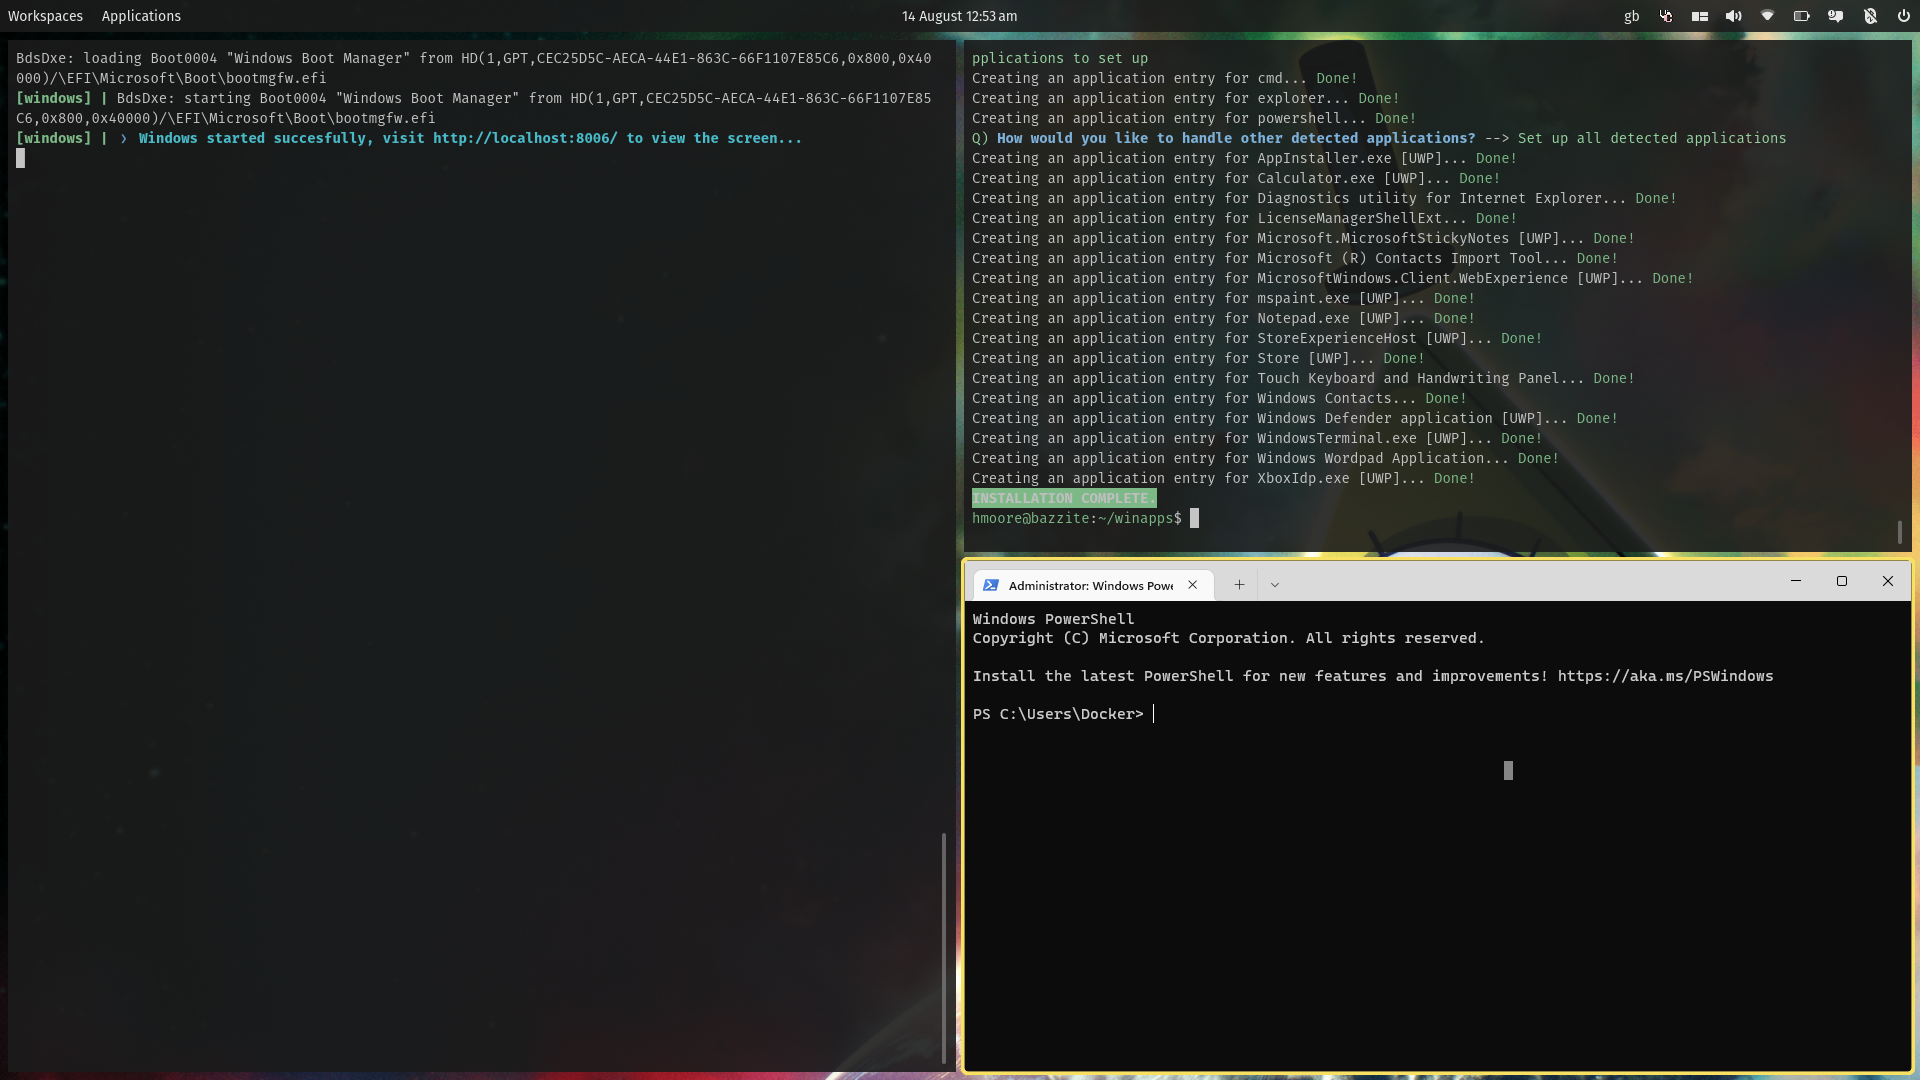
Task: Open the sound volume tray icon
Action: click(1733, 16)
